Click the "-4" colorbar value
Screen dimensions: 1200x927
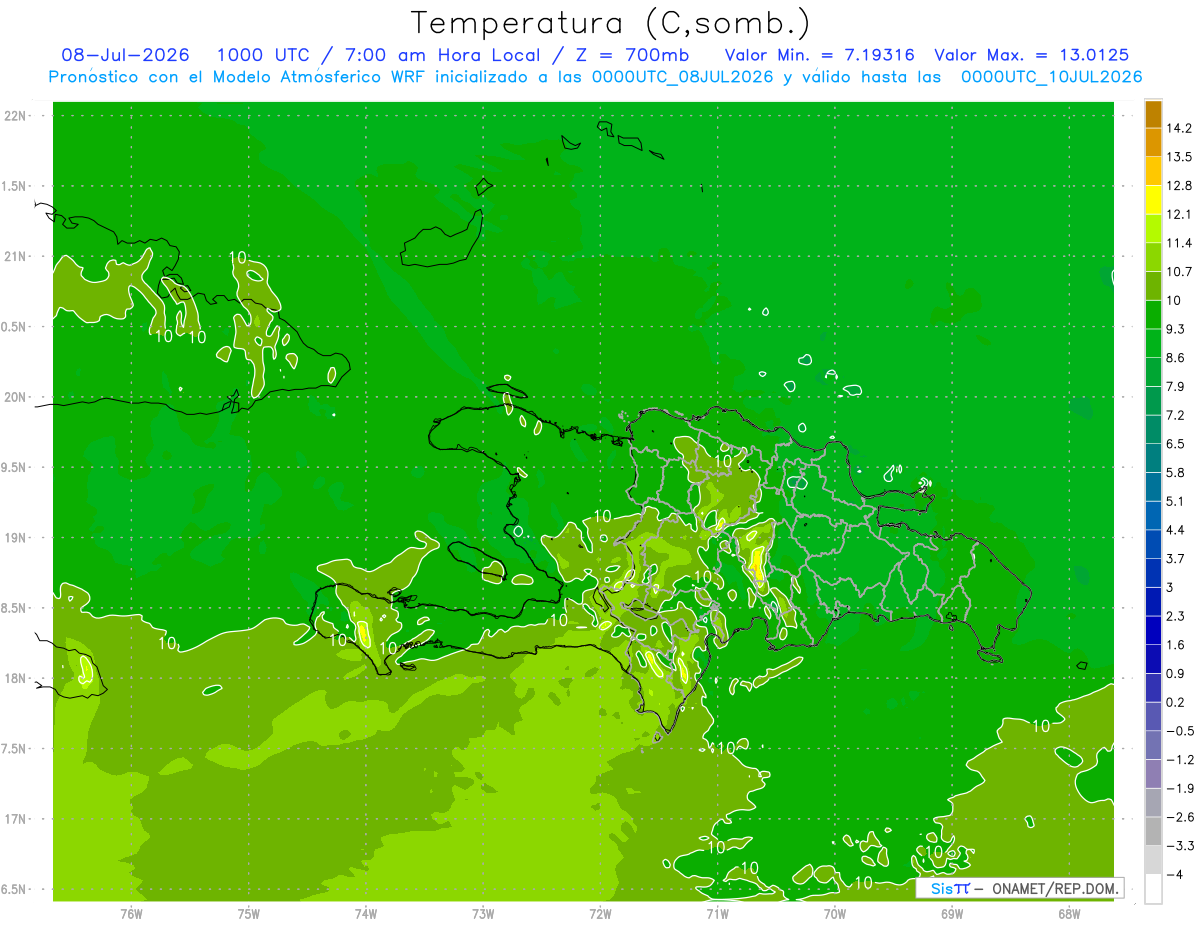(1175, 875)
